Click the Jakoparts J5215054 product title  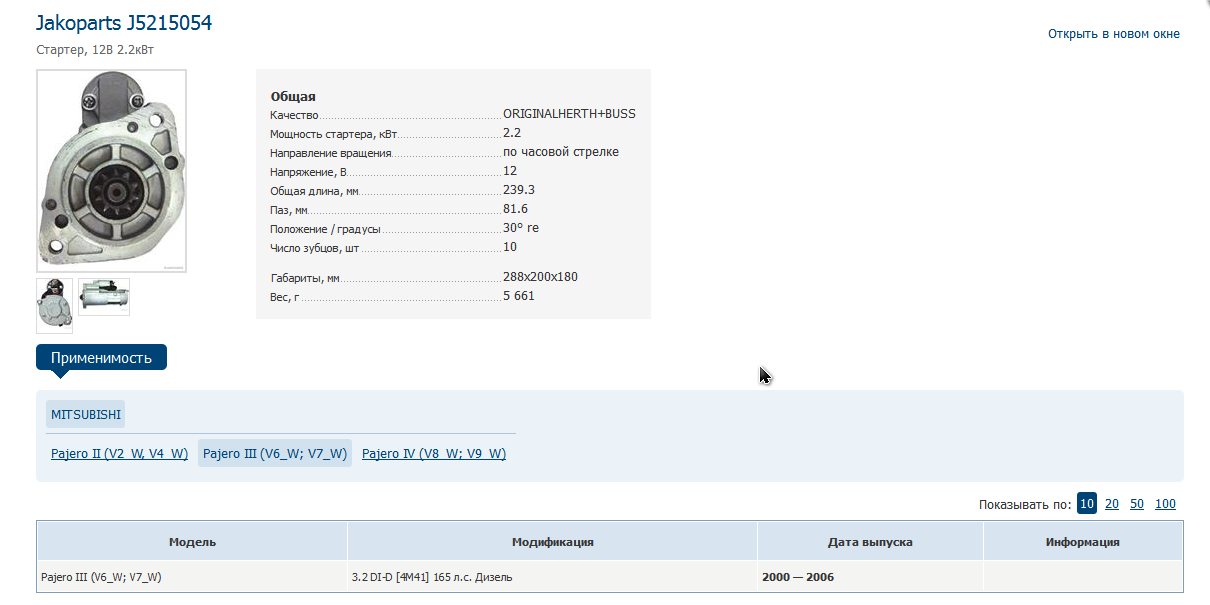coord(124,23)
